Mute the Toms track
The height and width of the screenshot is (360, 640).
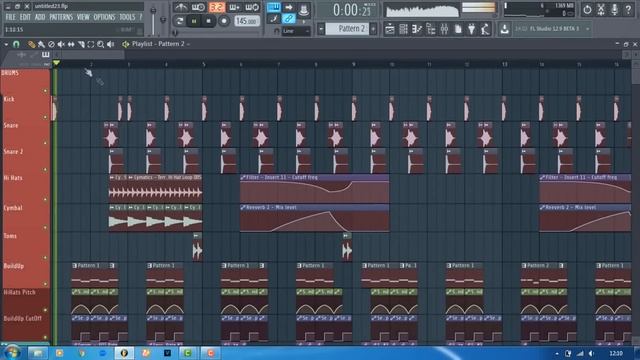(45, 258)
